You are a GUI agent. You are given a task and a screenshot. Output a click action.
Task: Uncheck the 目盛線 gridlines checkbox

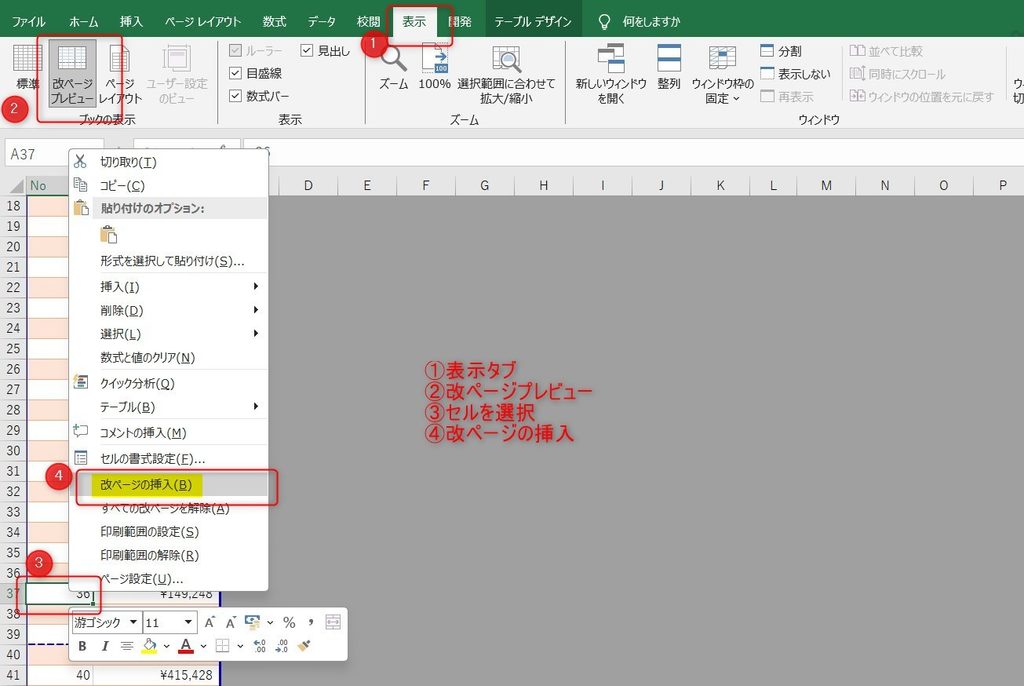coord(236,73)
